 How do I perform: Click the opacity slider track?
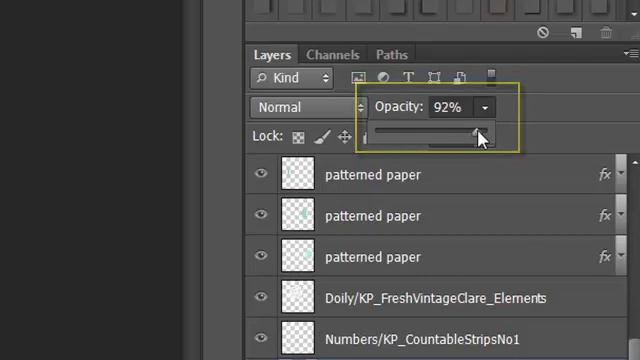(431, 131)
